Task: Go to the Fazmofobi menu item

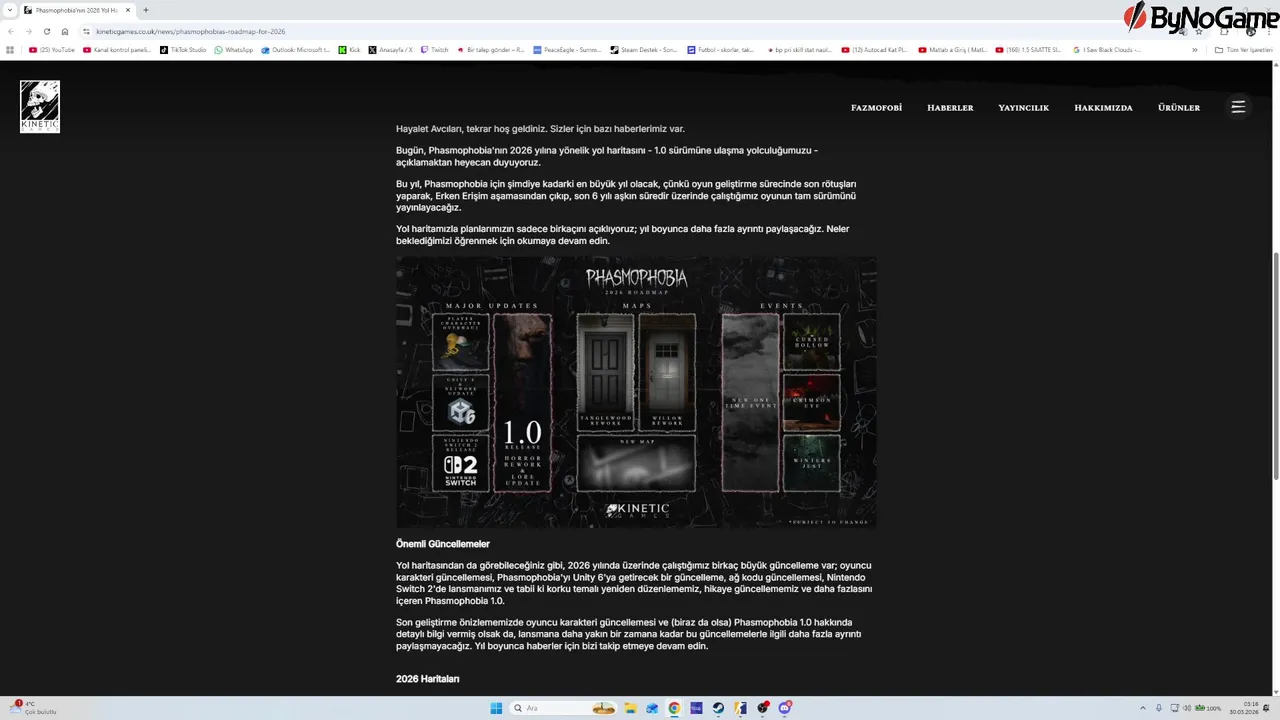Action: [876, 108]
